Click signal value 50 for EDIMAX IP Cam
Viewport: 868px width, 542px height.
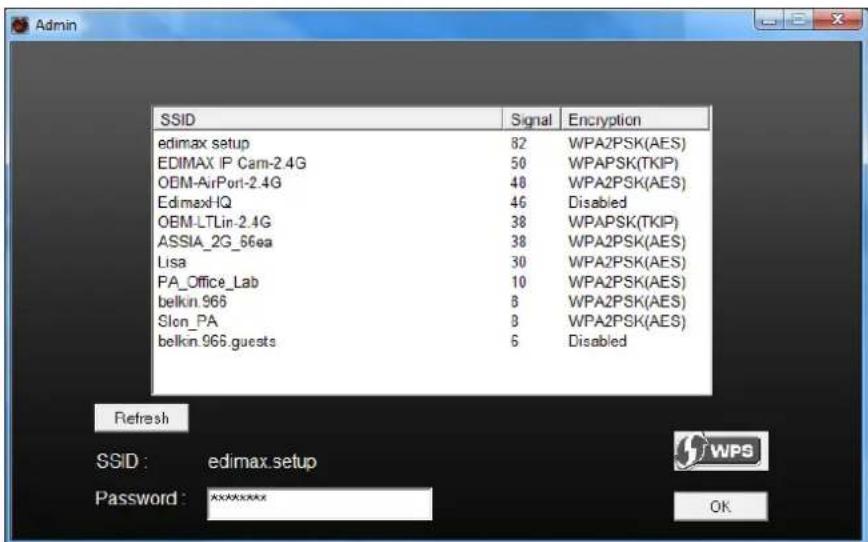point(518,163)
